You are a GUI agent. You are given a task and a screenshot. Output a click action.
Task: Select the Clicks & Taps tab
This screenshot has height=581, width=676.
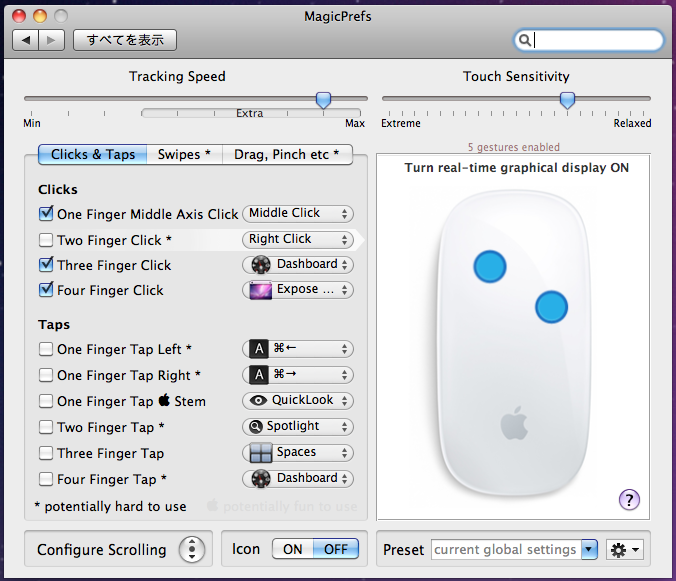(93, 154)
